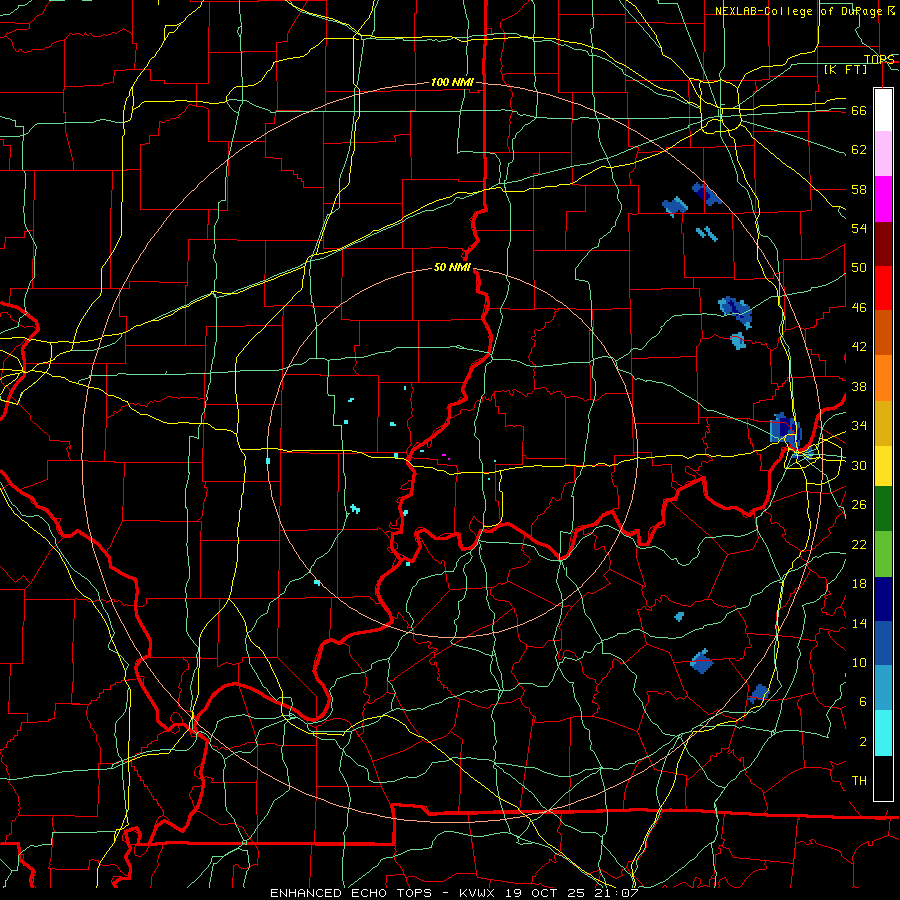This screenshot has width=900, height=900.
Task: Click the '100 NMI' range ring label
Action: click(452, 82)
